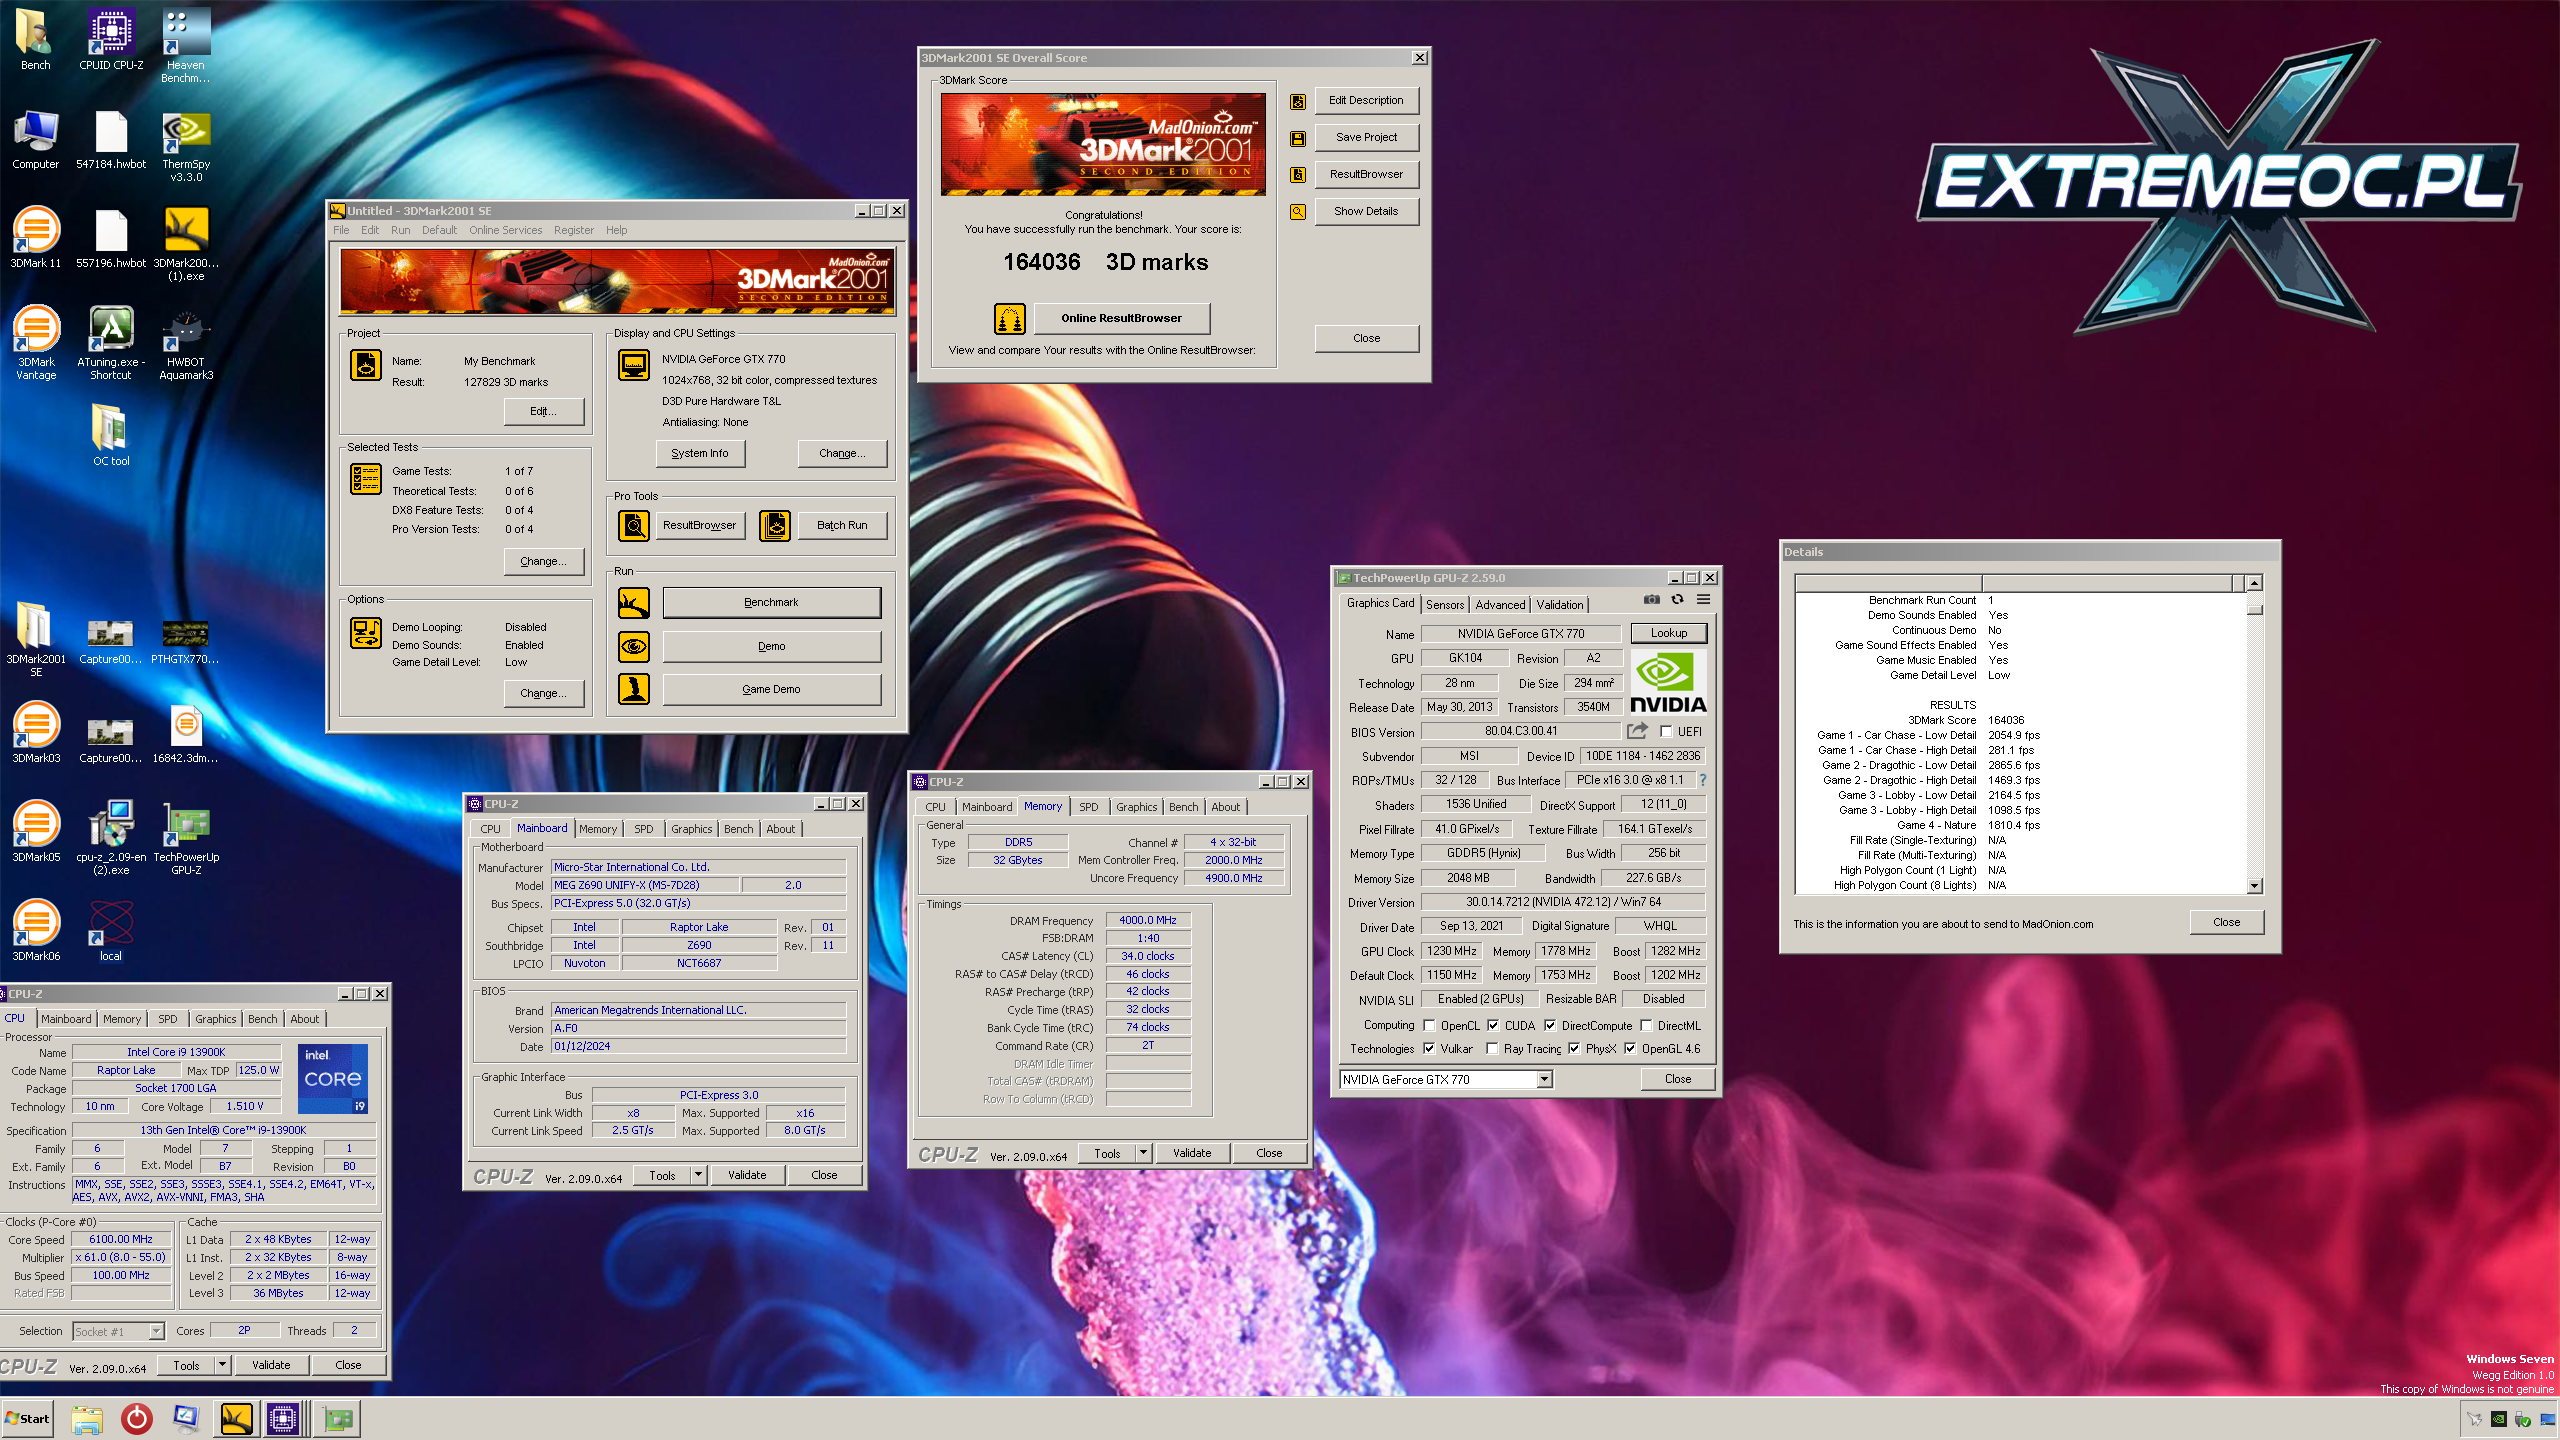Toggle the DirectML checkbox in GPU-Z
The height and width of the screenshot is (1440, 2560).
click(x=1646, y=1025)
